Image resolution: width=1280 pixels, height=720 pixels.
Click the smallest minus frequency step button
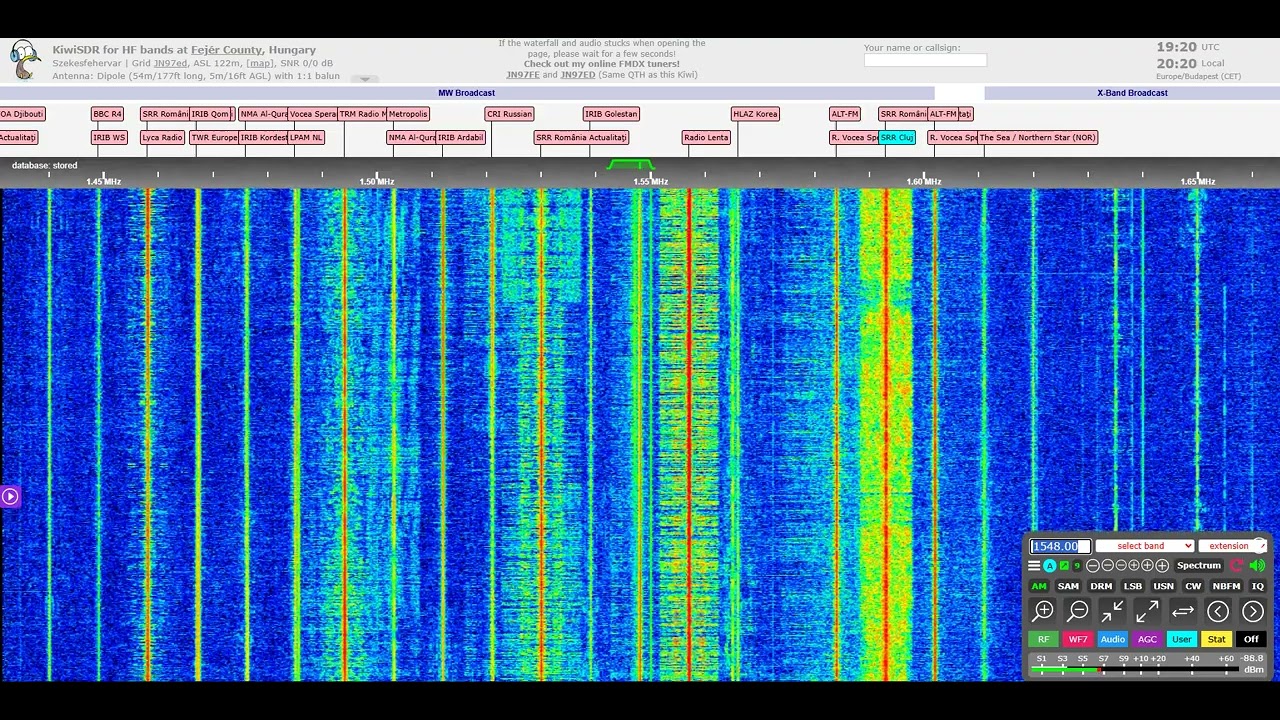1121,566
